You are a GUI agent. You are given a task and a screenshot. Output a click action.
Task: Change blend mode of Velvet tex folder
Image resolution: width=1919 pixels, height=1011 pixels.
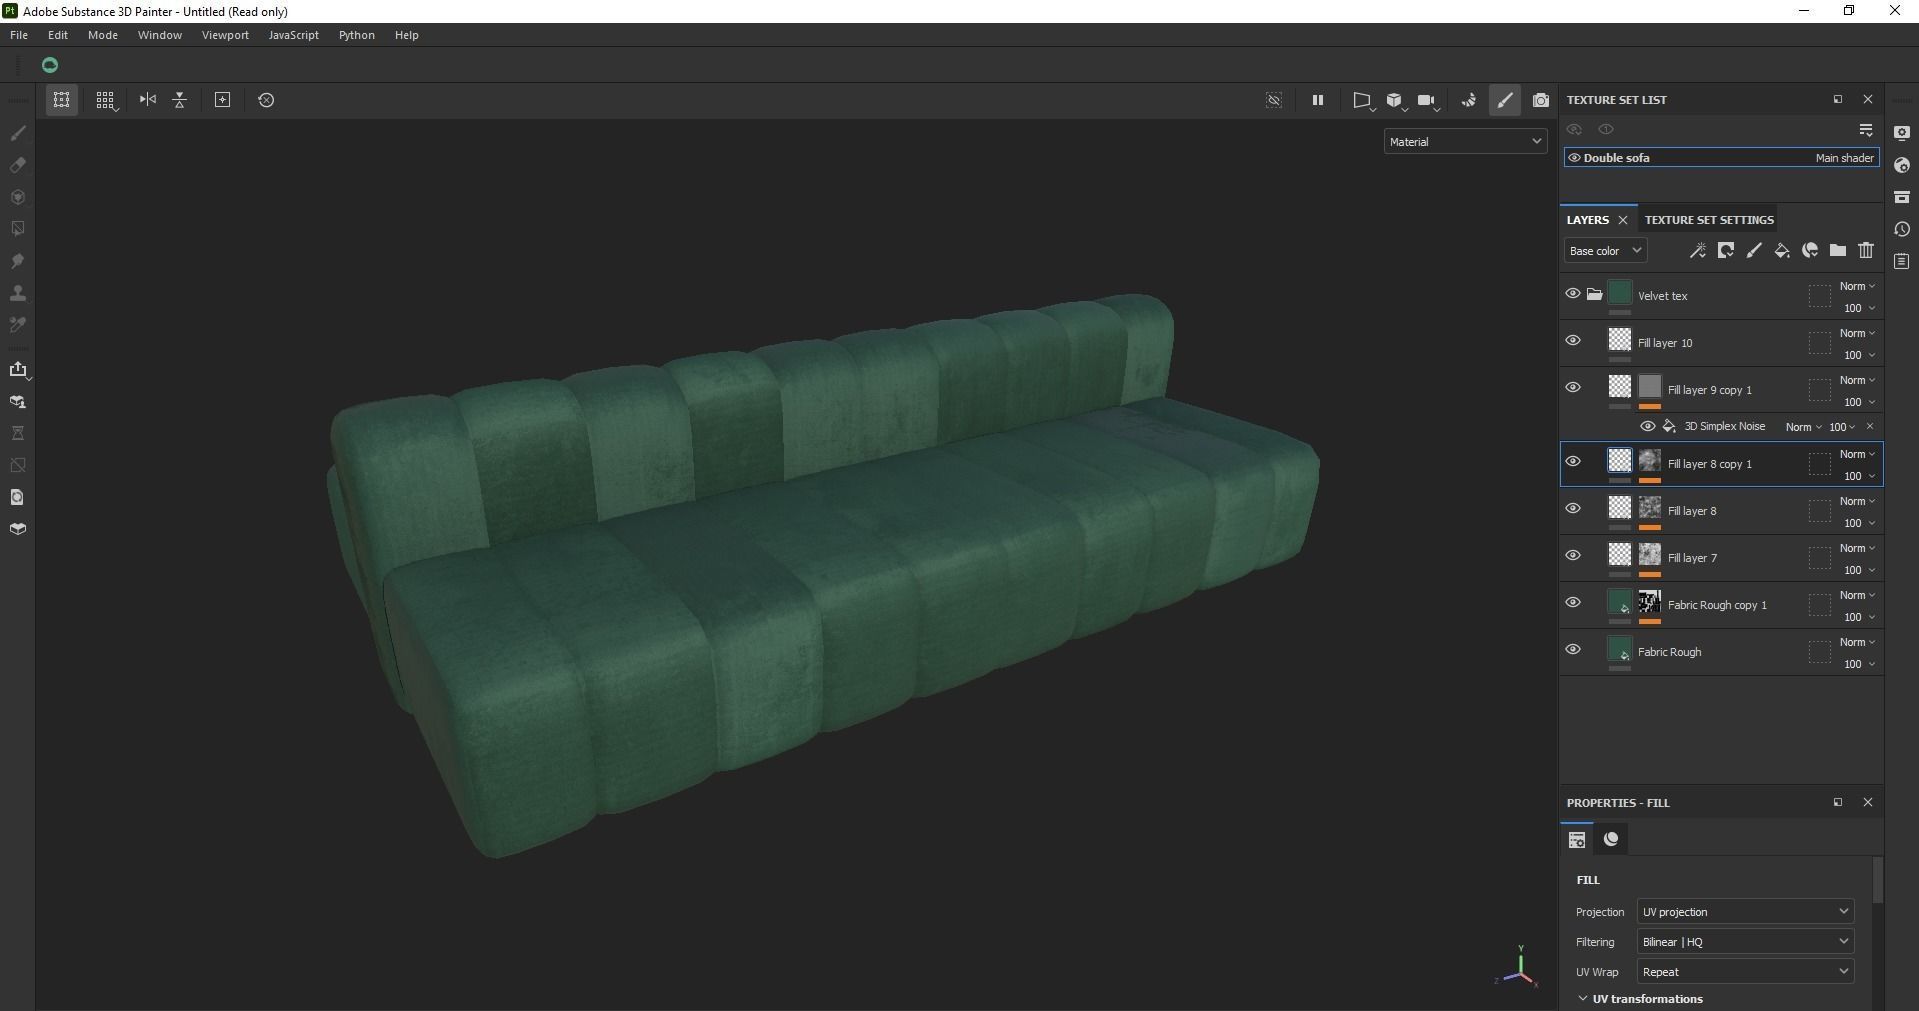pos(1857,287)
